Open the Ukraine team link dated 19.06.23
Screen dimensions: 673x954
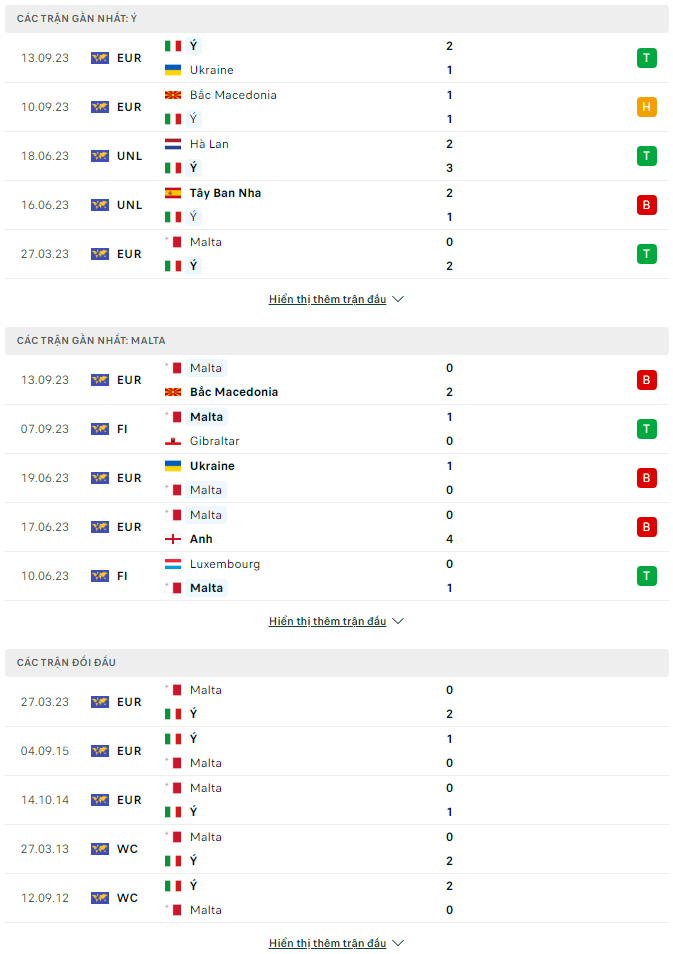[212, 466]
